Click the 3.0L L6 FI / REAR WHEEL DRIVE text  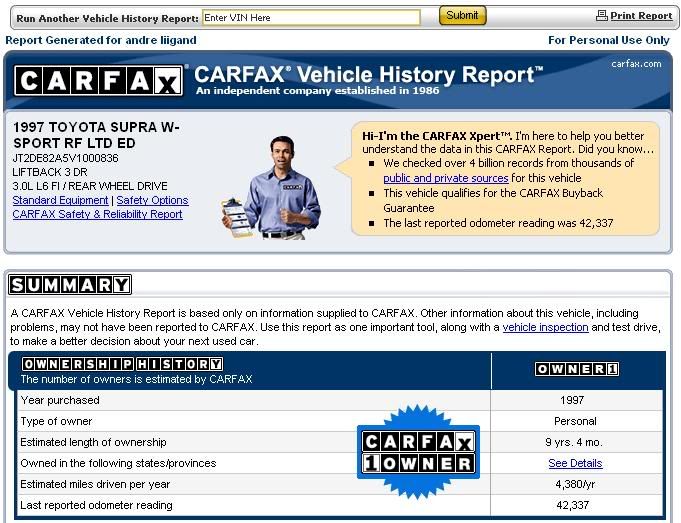pos(90,186)
